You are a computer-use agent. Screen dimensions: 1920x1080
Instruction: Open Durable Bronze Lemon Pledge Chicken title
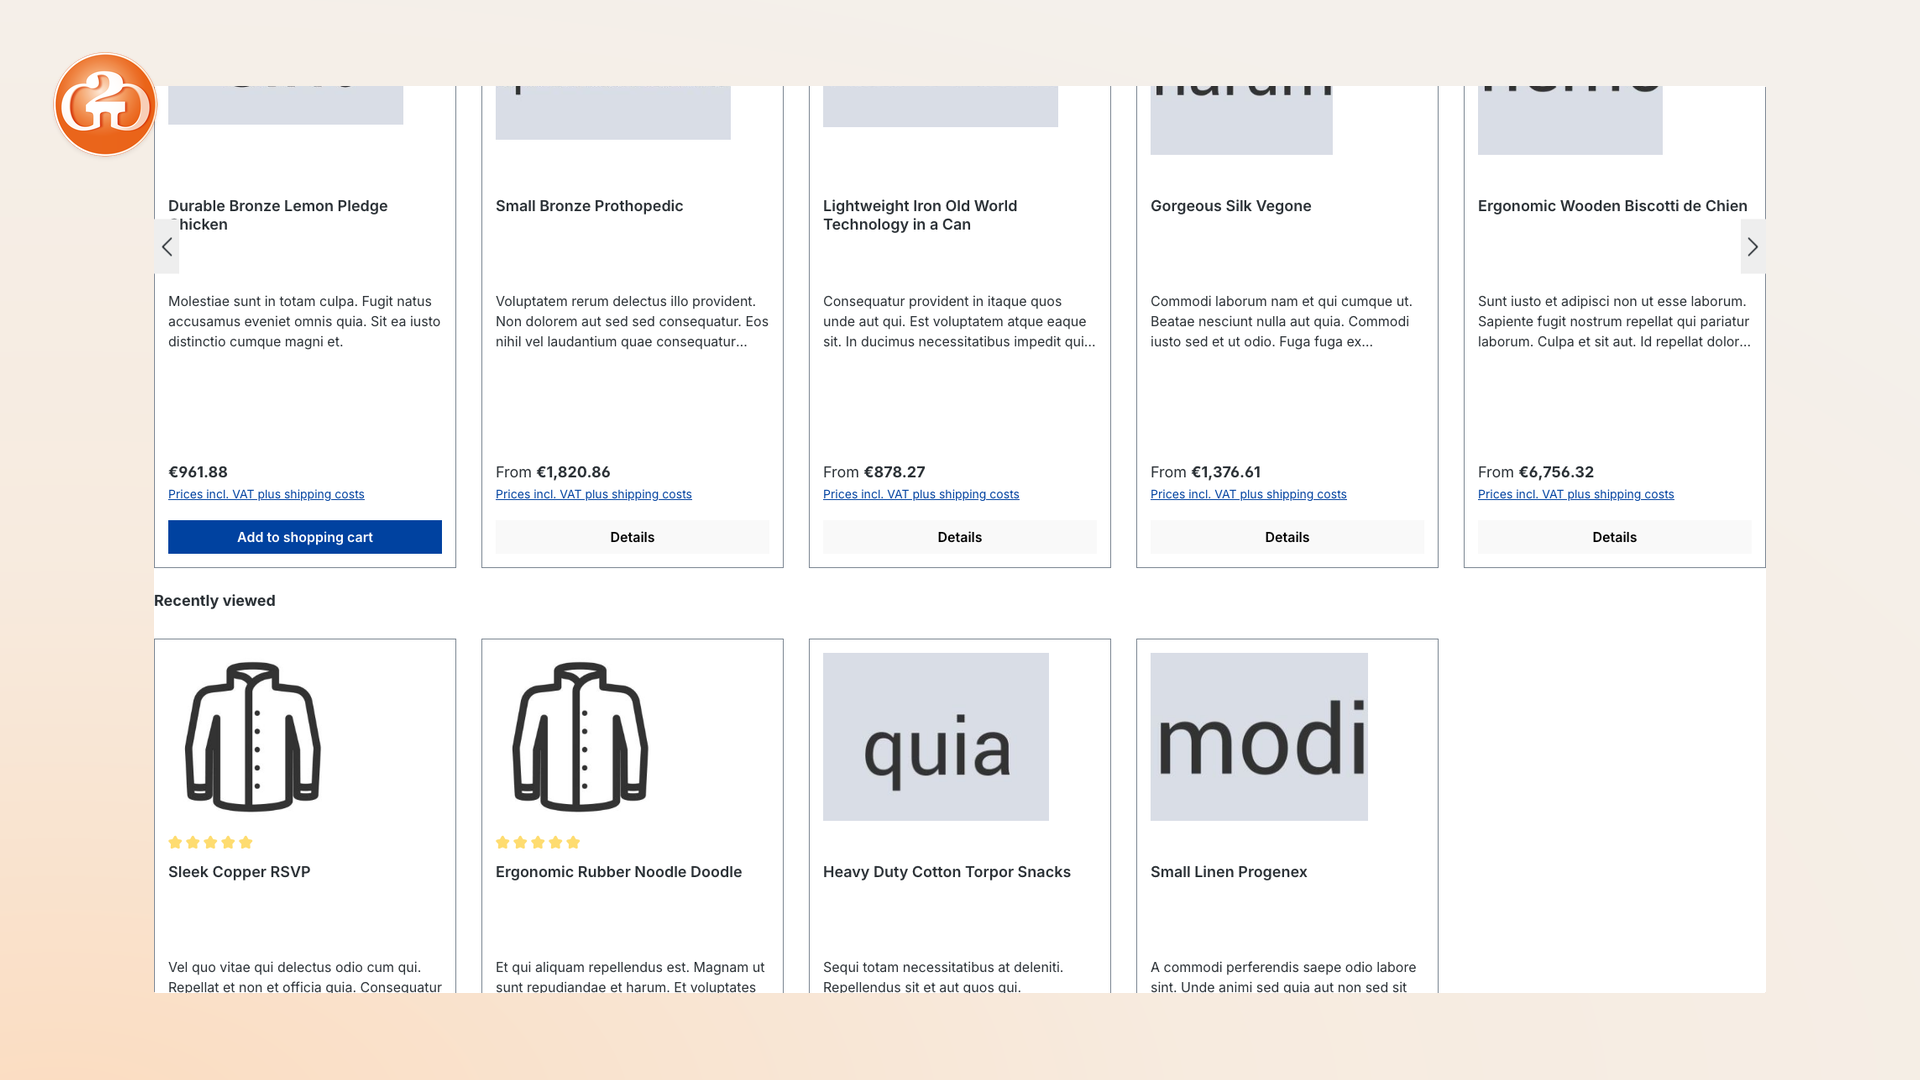pos(278,215)
